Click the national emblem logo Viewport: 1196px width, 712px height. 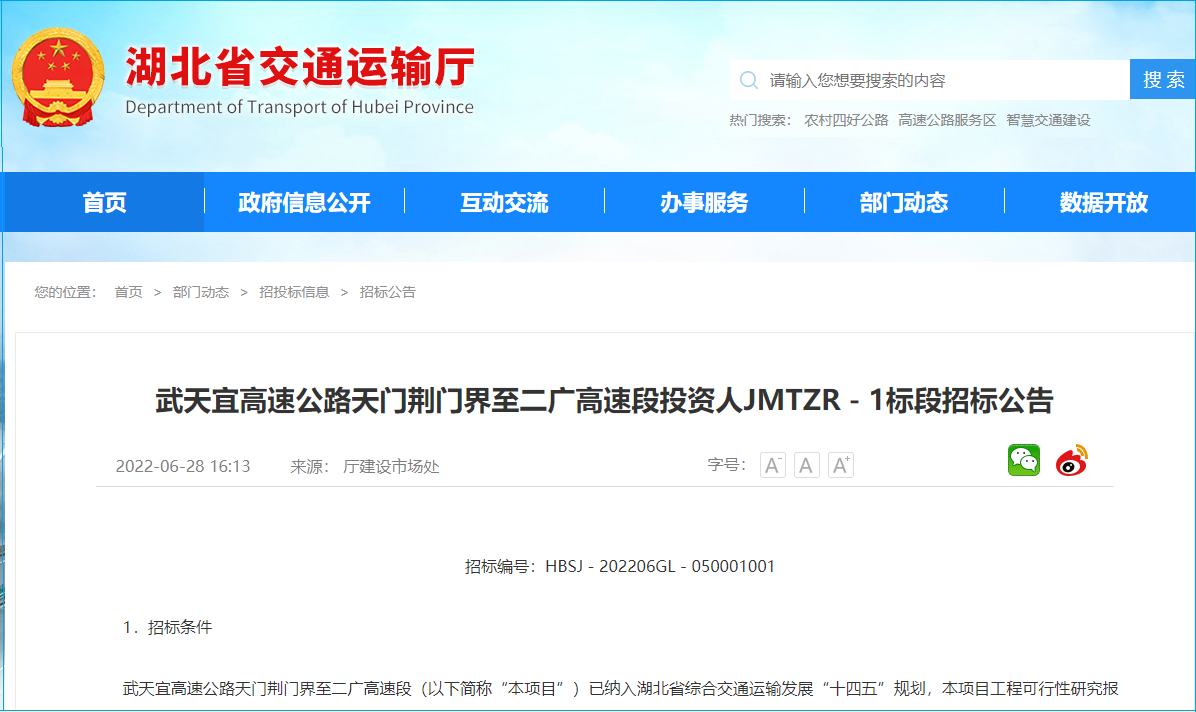click(58, 78)
